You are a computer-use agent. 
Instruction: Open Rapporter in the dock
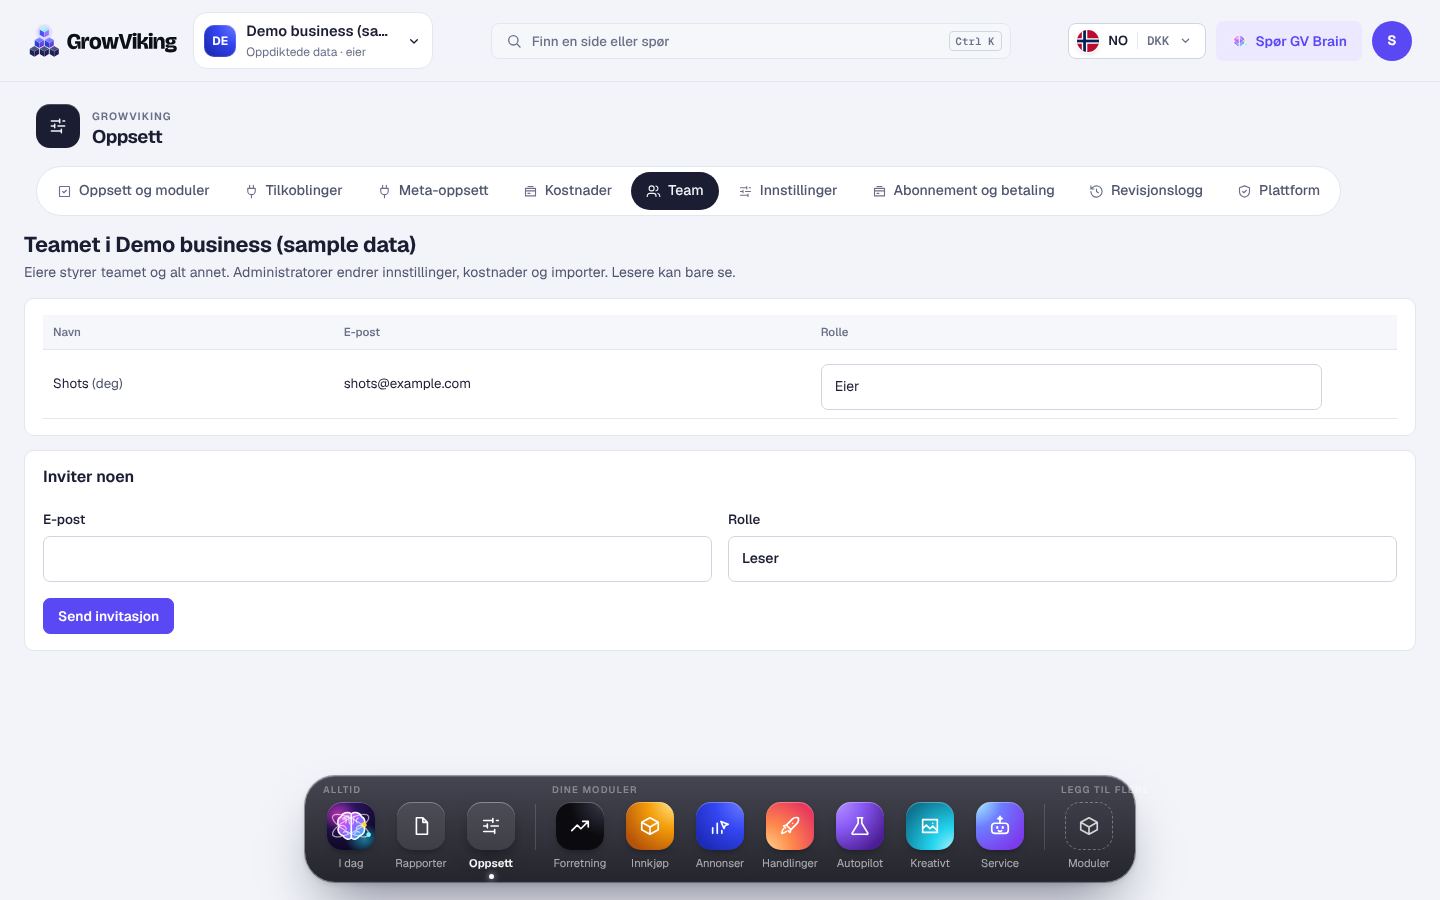tap(421, 826)
